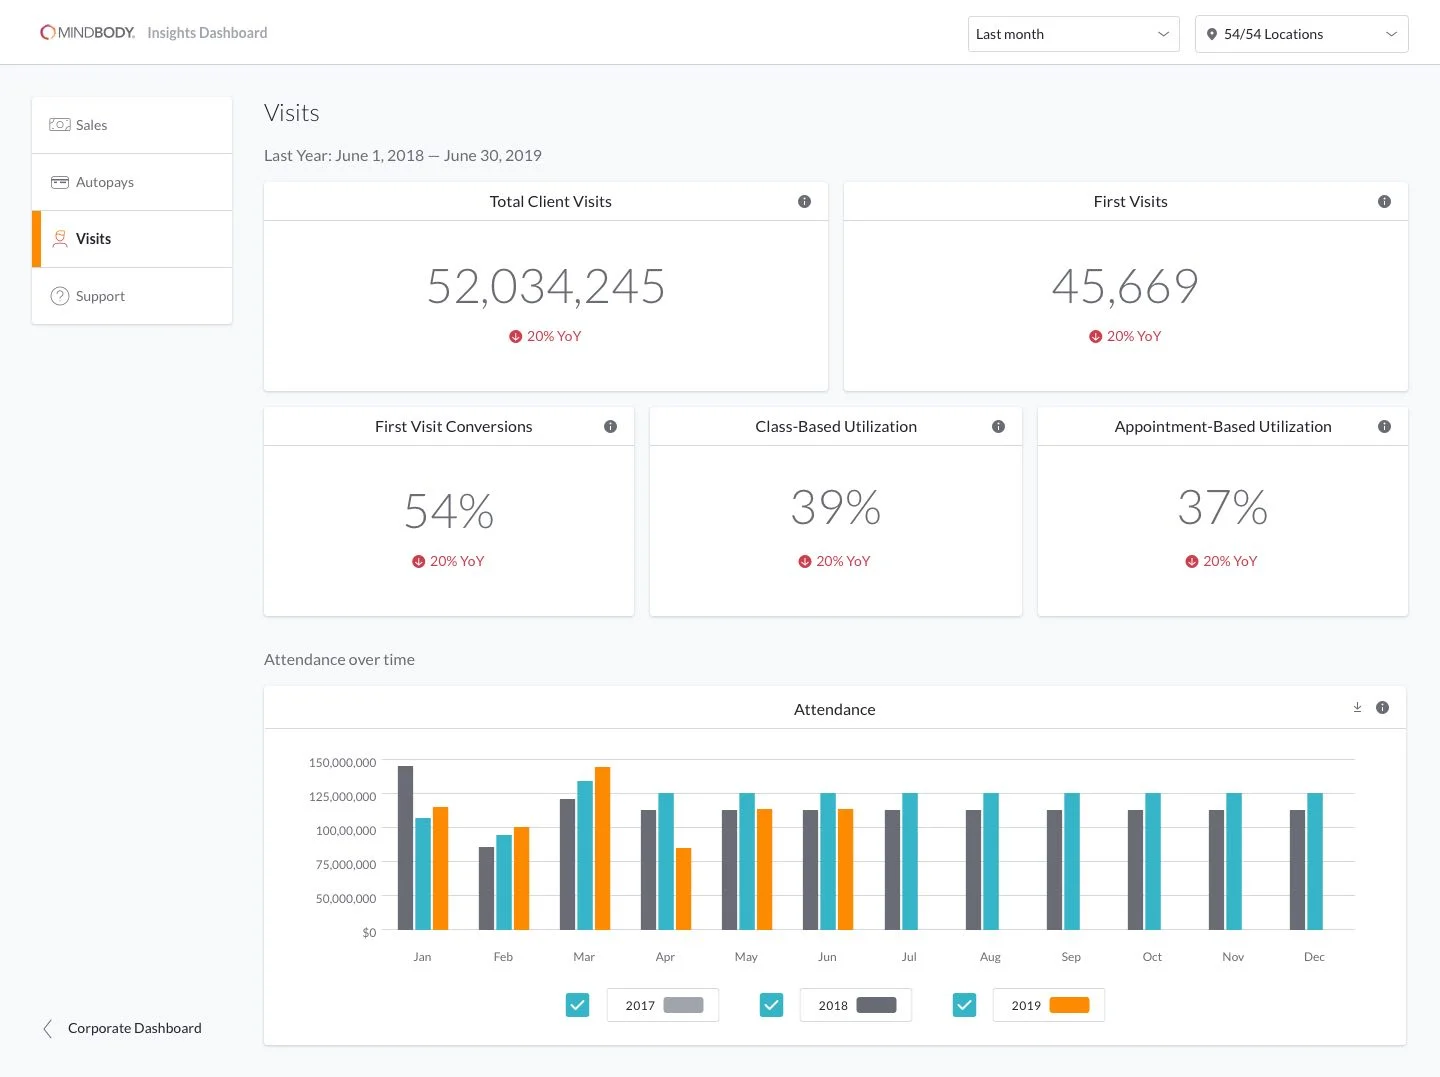
Task: Click the $0 axis label
Action: point(369,933)
